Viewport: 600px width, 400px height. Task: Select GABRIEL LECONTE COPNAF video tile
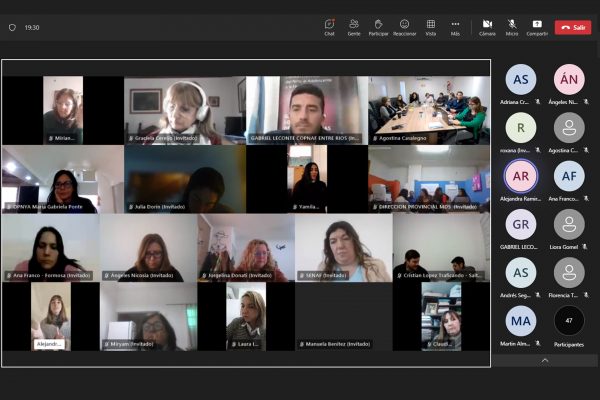pos(307,110)
